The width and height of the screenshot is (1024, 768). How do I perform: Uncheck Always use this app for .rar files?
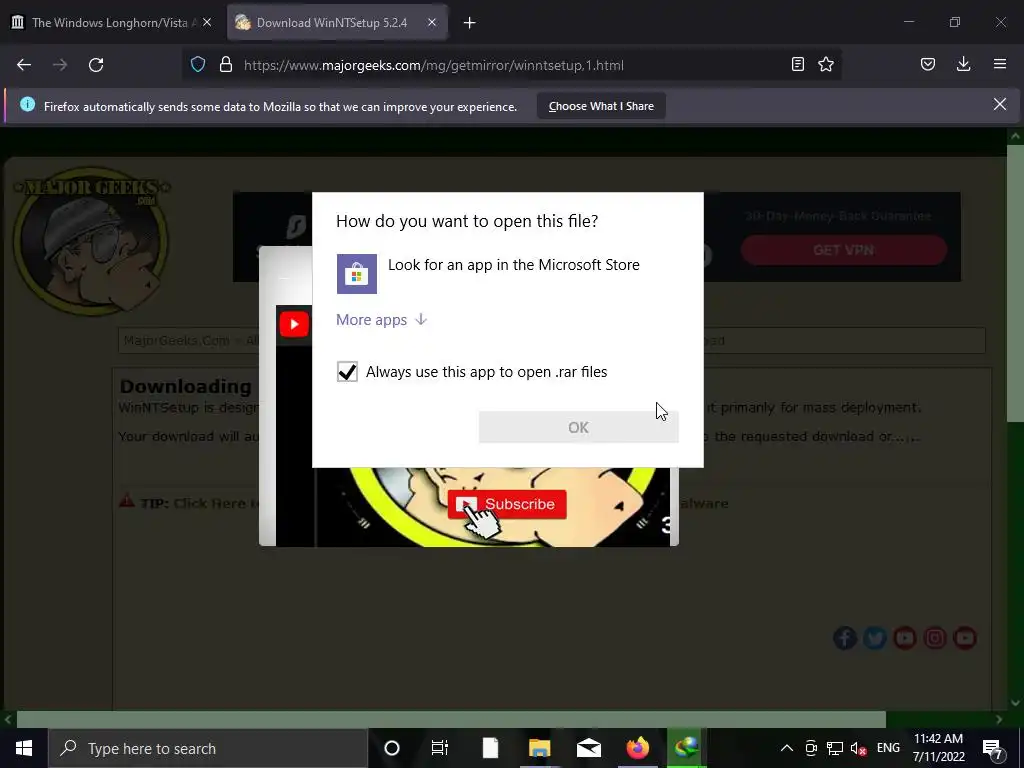pyautogui.click(x=347, y=372)
